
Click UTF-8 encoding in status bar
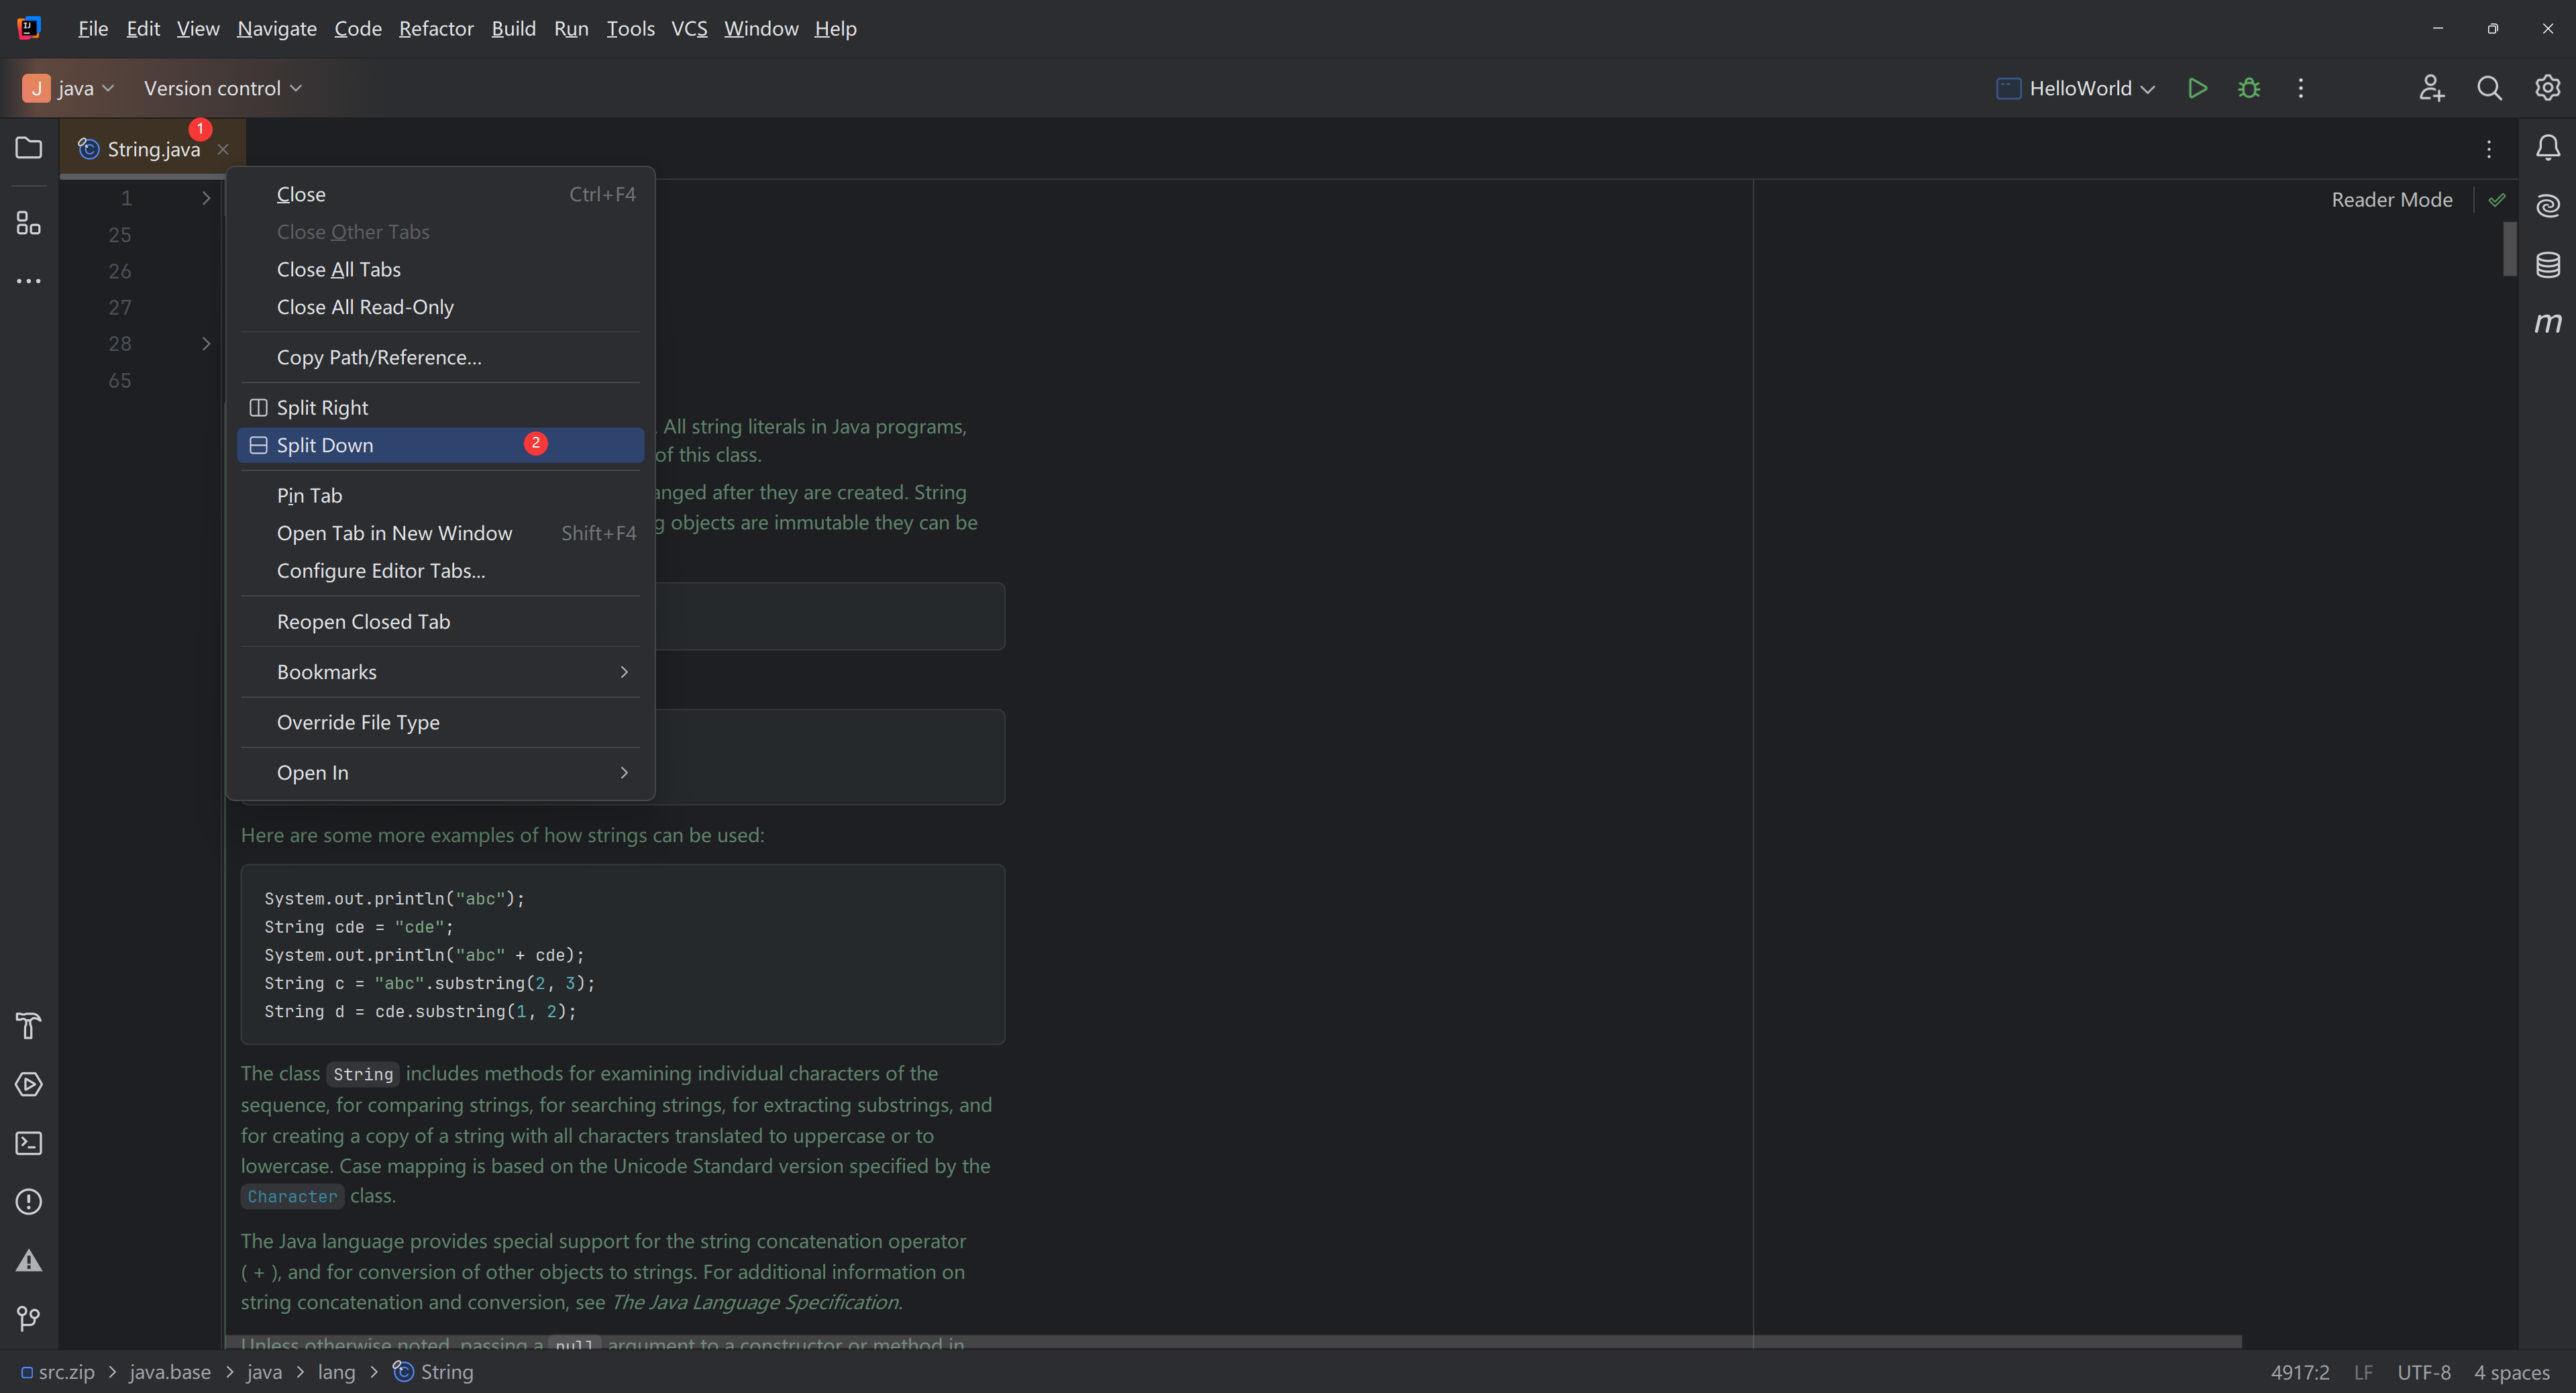2423,1372
